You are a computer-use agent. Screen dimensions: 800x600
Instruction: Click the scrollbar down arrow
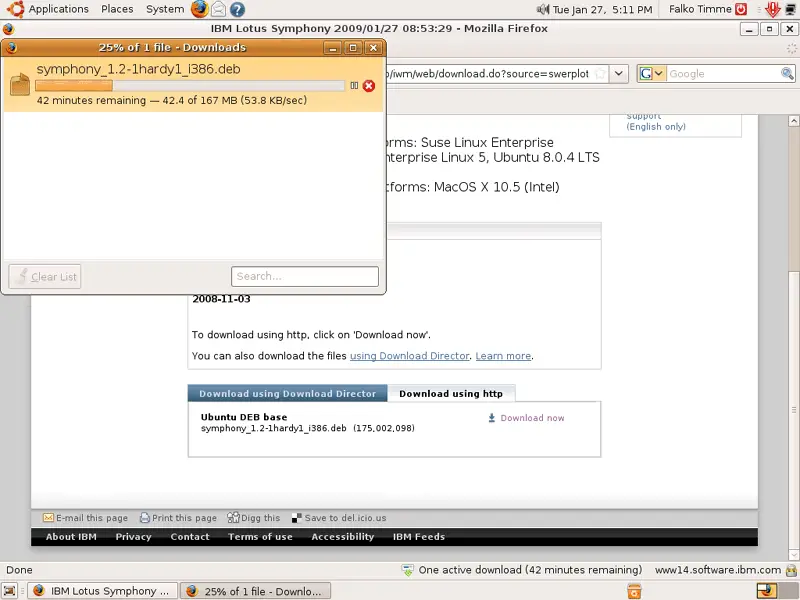click(793, 555)
